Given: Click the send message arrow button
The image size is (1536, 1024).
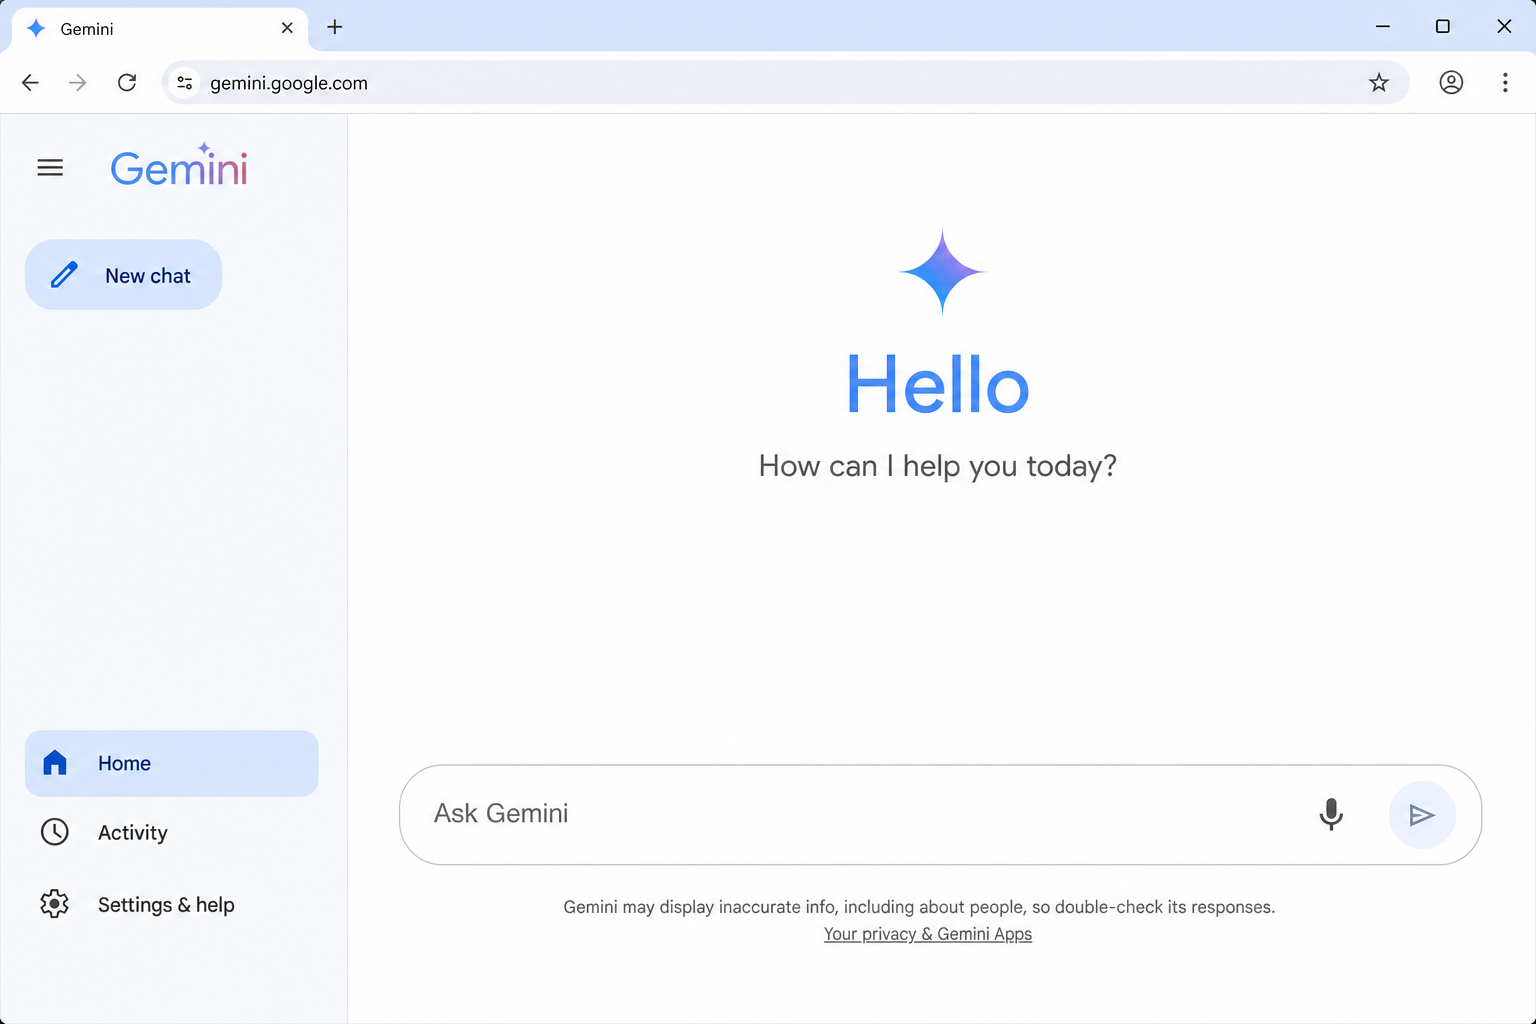Looking at the screenshot, I should pyautogui.click(x=1422, y=815).
